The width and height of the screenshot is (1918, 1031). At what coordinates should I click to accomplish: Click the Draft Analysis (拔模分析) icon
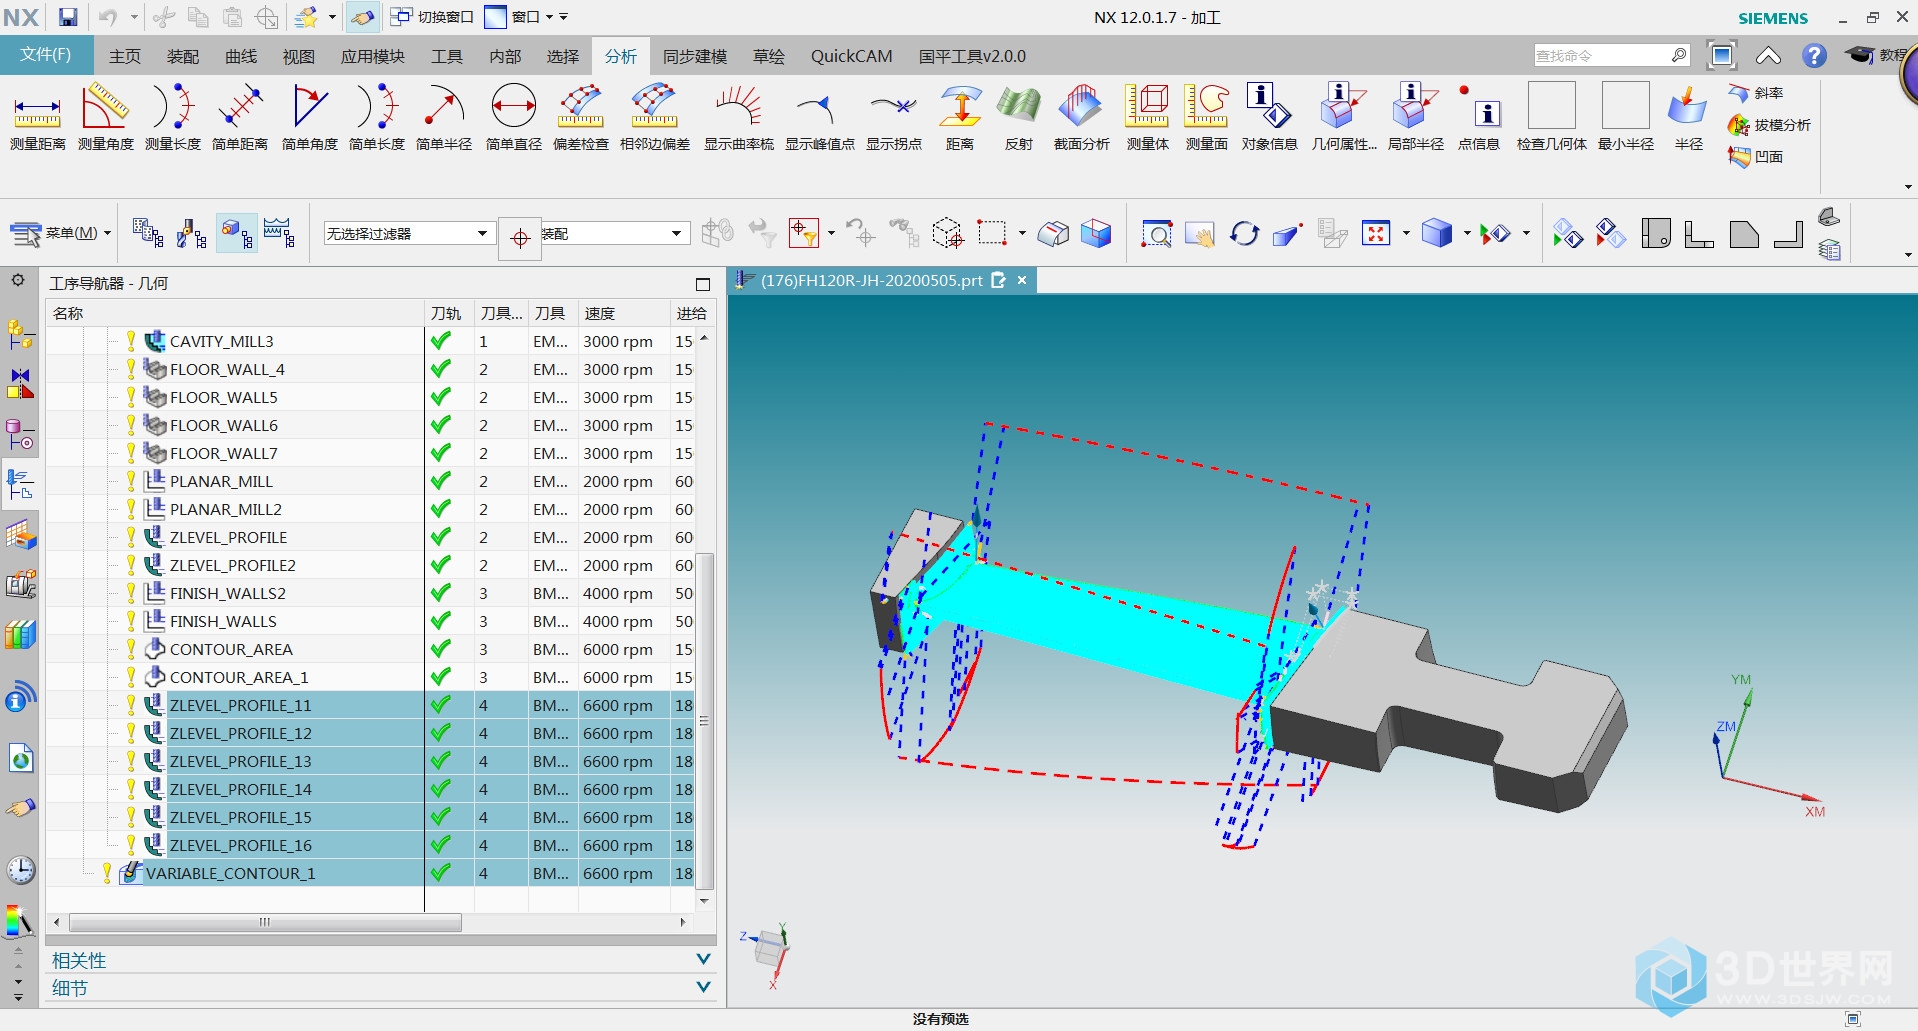[x=1769, y=125]
